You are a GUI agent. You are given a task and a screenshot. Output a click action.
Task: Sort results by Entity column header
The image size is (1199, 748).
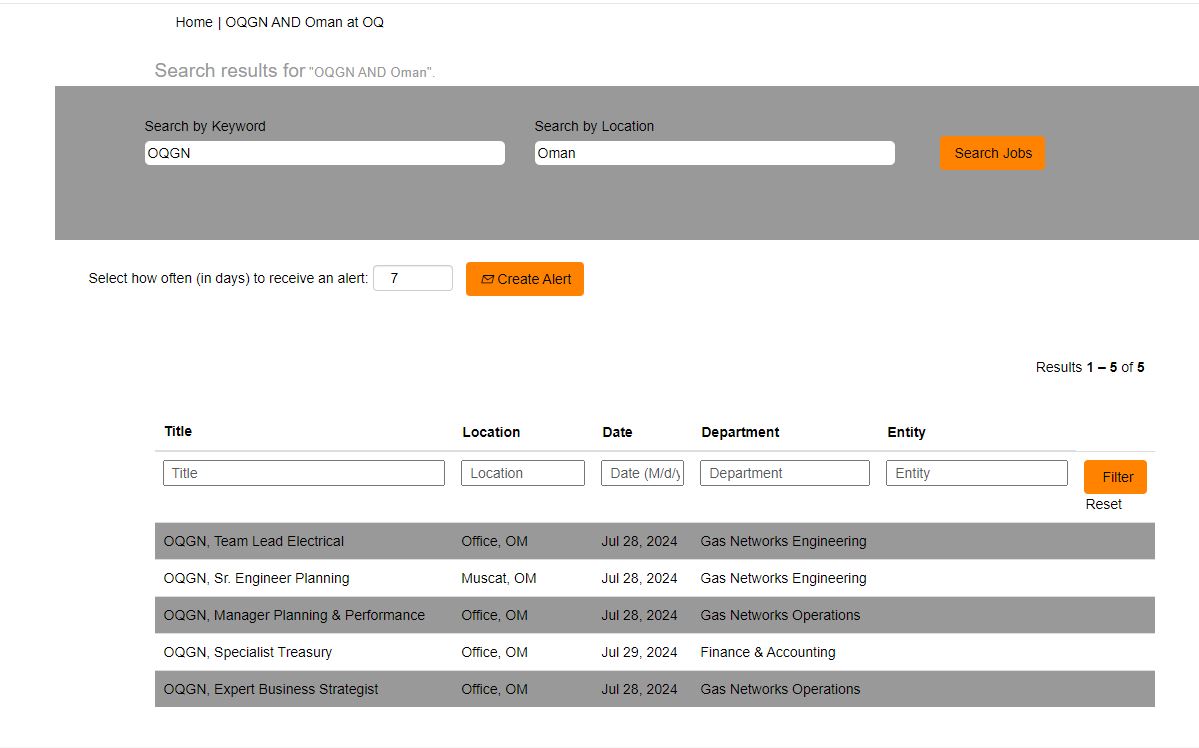point(906,432)
